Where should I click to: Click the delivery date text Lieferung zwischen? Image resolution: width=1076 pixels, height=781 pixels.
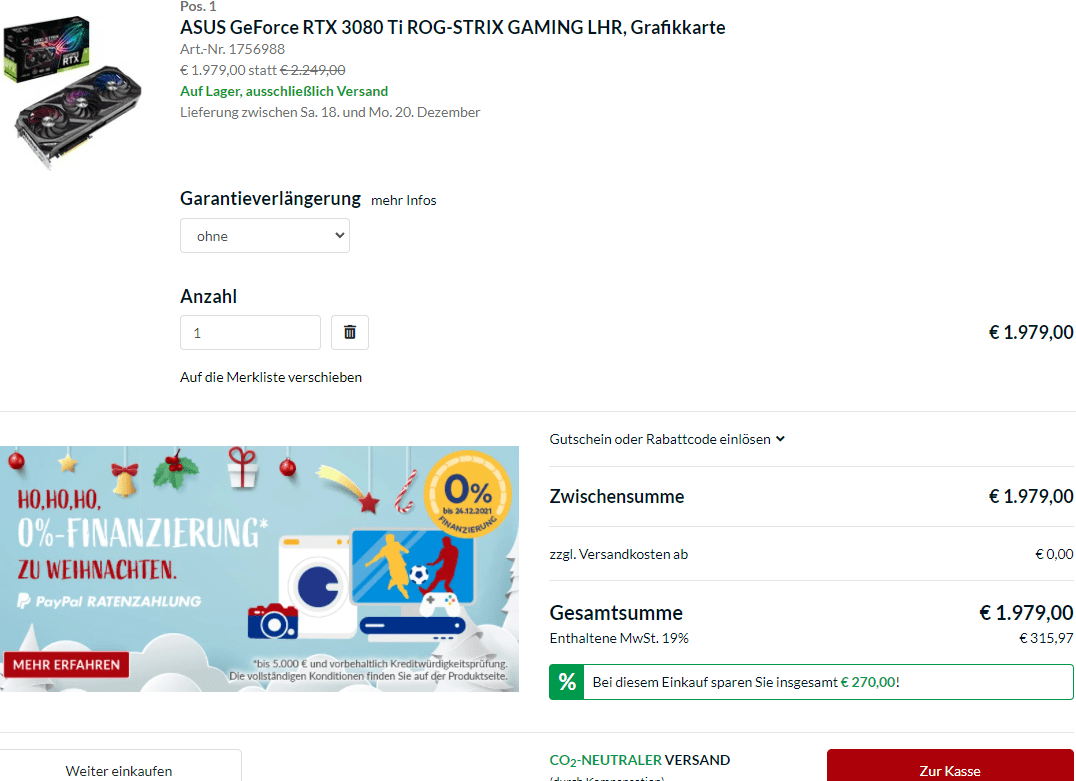330,113
